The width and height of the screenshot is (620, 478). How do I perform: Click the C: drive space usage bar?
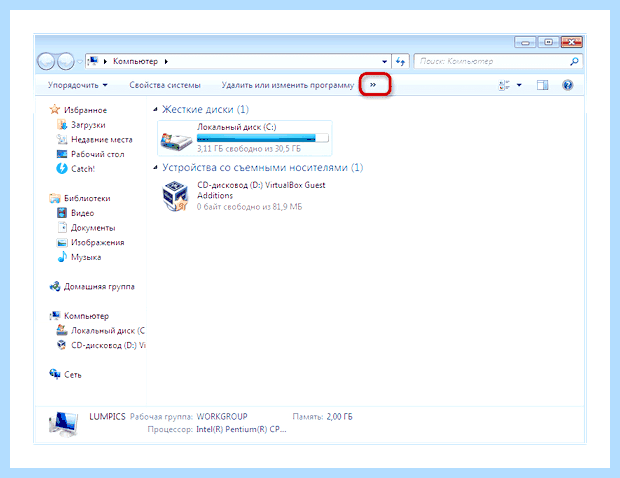coord(263,138)
